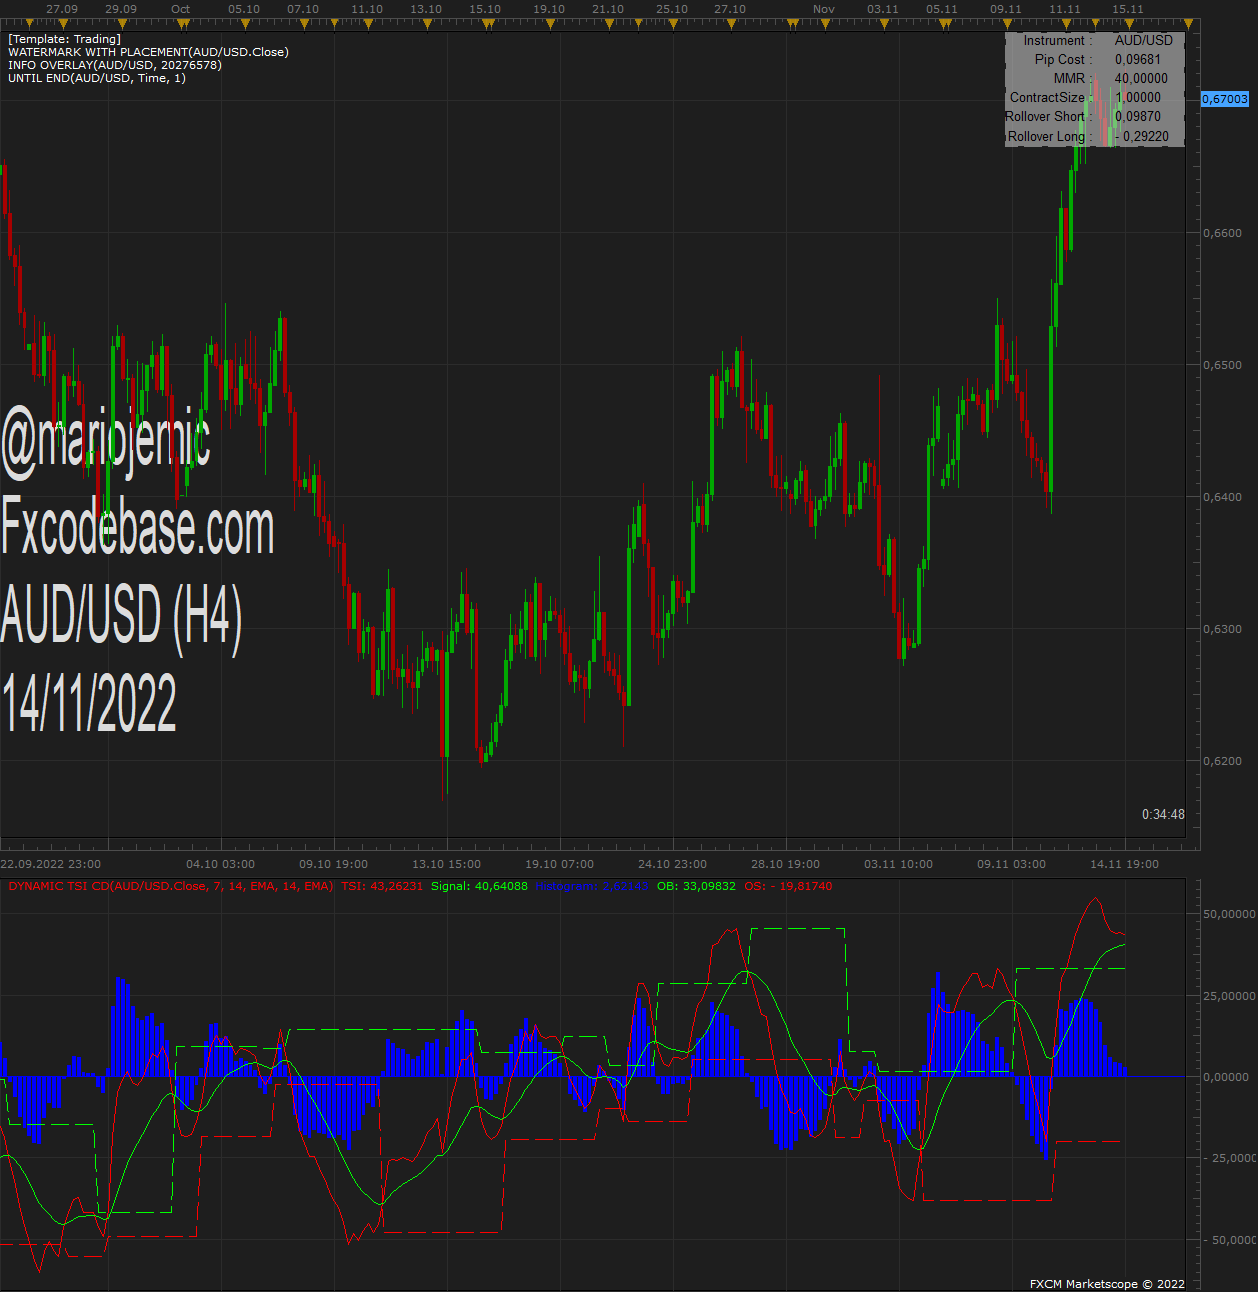This screenshot has width=1258, height=1292.
Task: Click the '03.11 10:00' bottom time label
Action: tap(899, 864)
